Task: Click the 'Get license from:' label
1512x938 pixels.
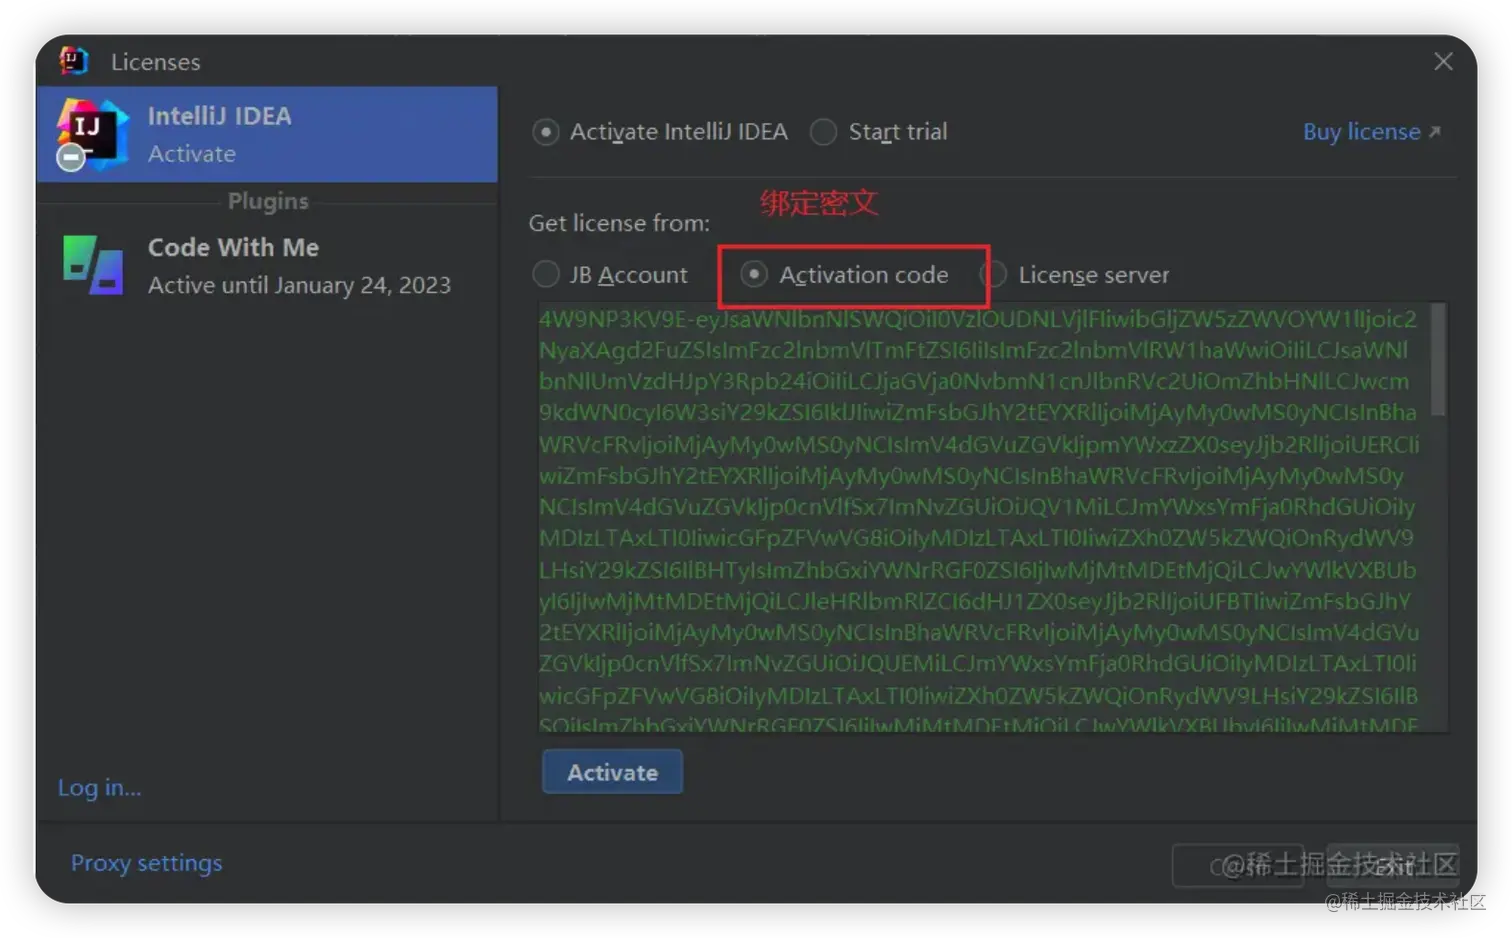Action: pos(619,223)
